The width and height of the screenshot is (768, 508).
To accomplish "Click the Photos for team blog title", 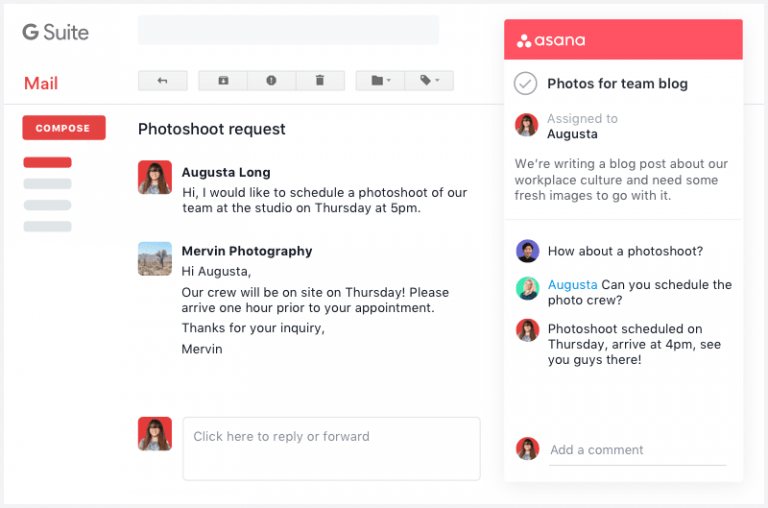I will pos(617,84).
